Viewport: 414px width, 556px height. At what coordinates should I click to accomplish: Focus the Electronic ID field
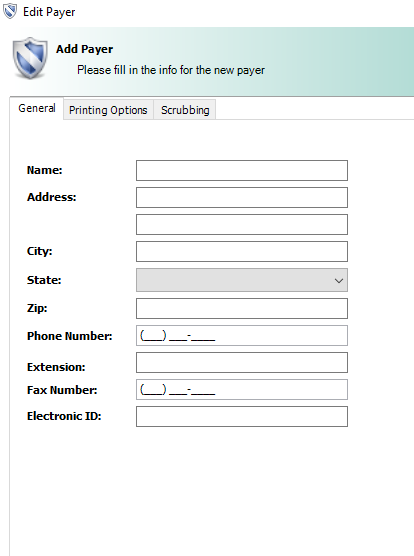coord(242,416)
